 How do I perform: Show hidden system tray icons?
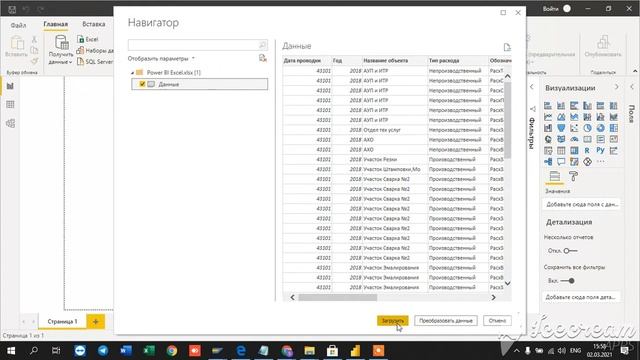click(x=516, y=351)
